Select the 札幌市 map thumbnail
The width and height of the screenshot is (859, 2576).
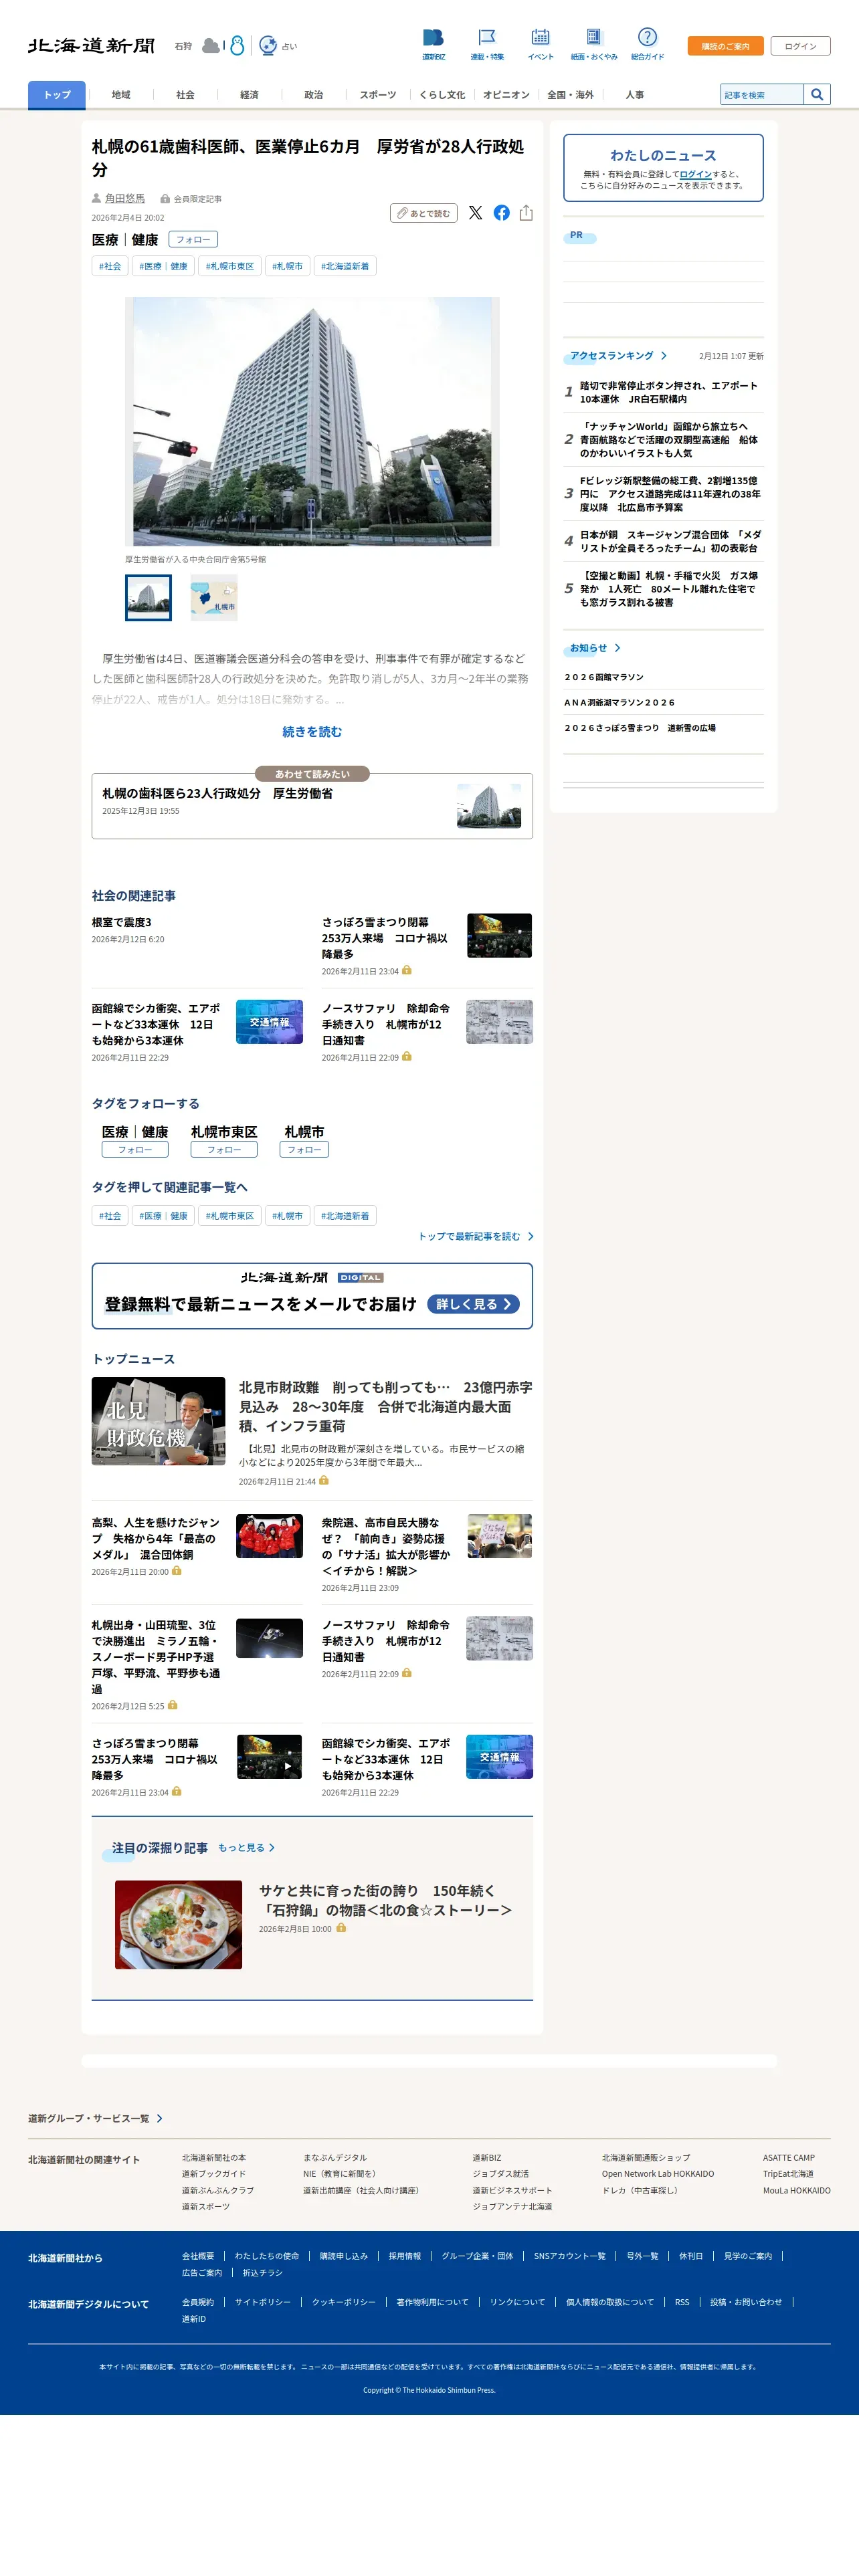(x=214, y=598)
